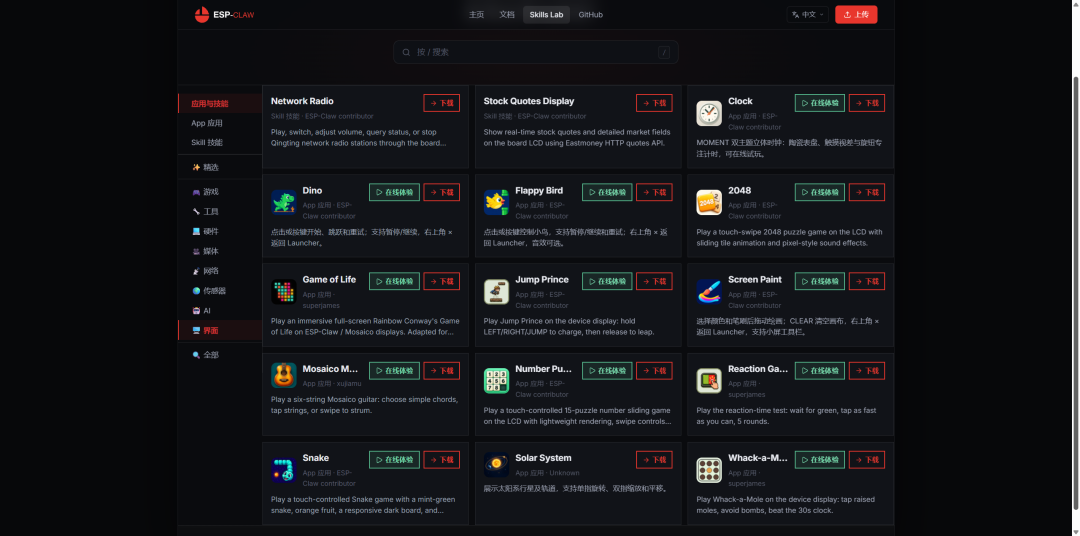Viewport: 1080px width, 536px height.
Task: Download the Stock Quotes Display skill
Action: 654,103
